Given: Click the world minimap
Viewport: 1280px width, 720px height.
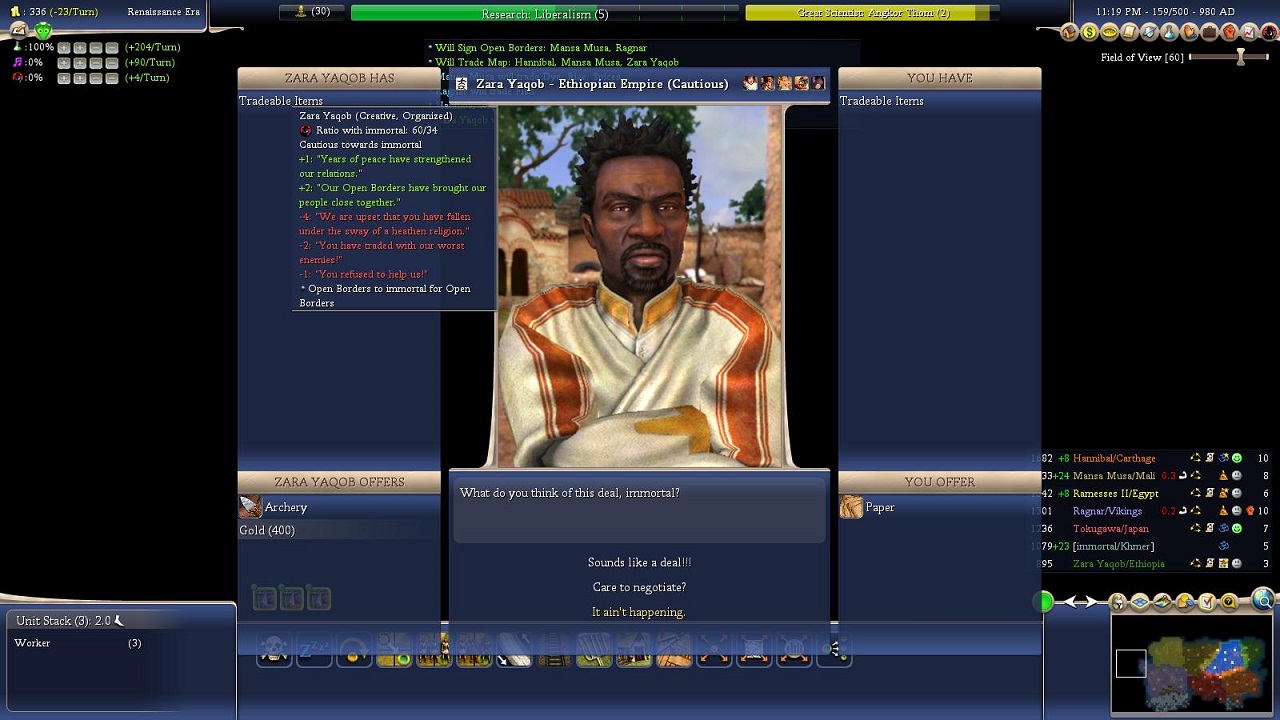Looking at the screenshot, I should pos(1191,665).
